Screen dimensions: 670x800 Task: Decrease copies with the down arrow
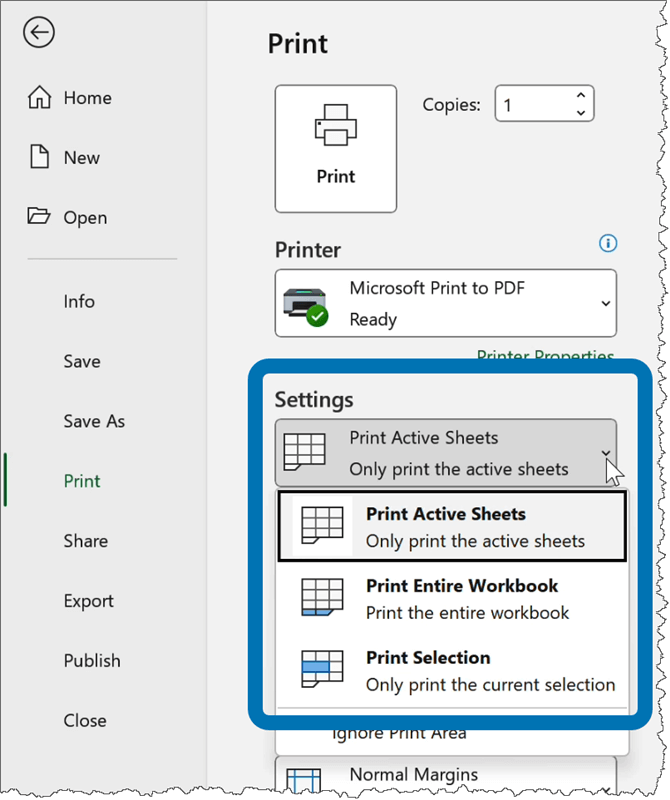click(581, 113)
